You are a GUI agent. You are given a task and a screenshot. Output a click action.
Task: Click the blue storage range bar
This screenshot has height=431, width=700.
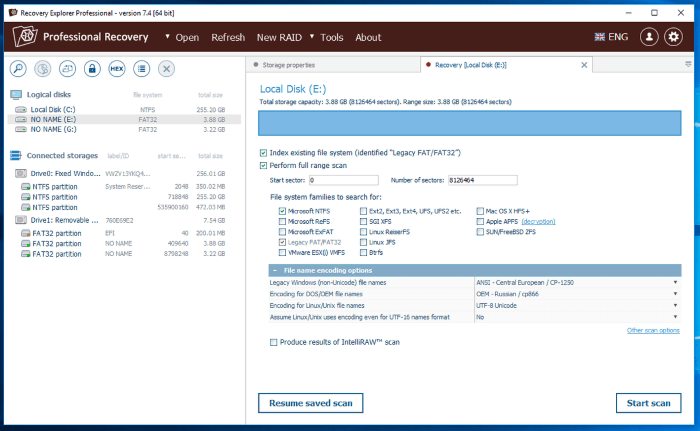(470, 123)
